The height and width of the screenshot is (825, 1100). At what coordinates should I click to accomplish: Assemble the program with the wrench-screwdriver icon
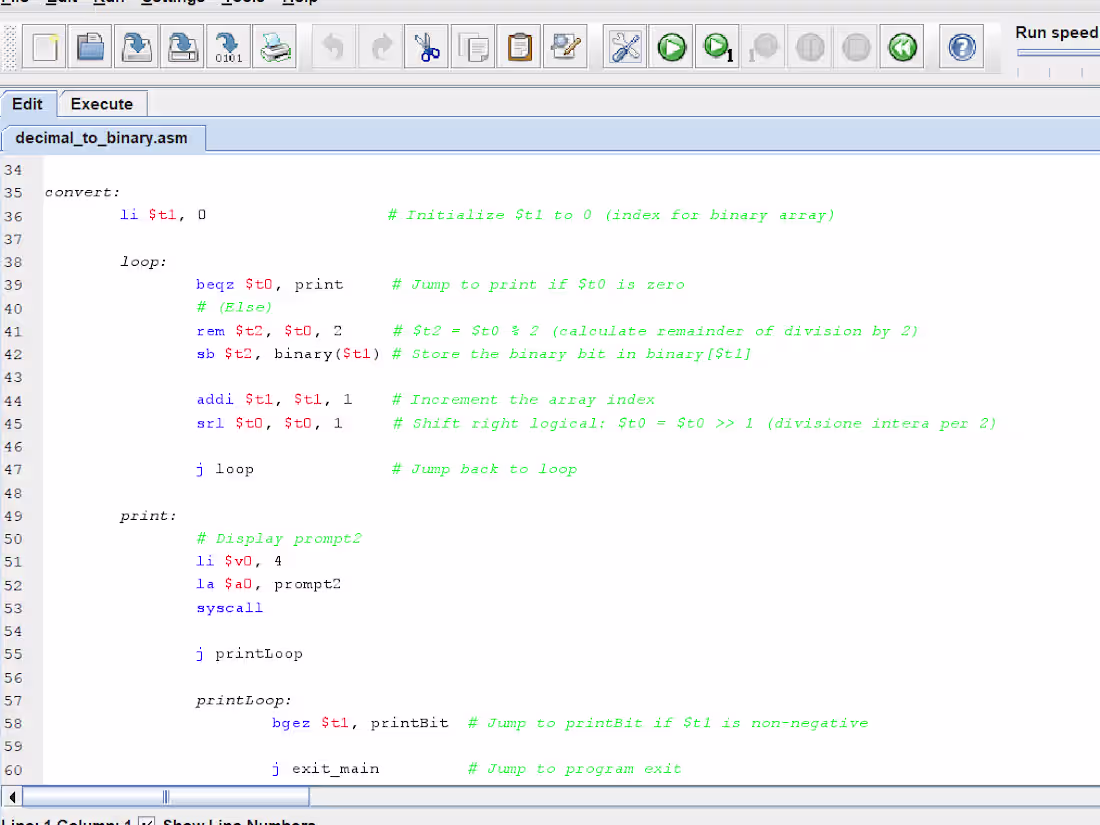click(626, 47)
